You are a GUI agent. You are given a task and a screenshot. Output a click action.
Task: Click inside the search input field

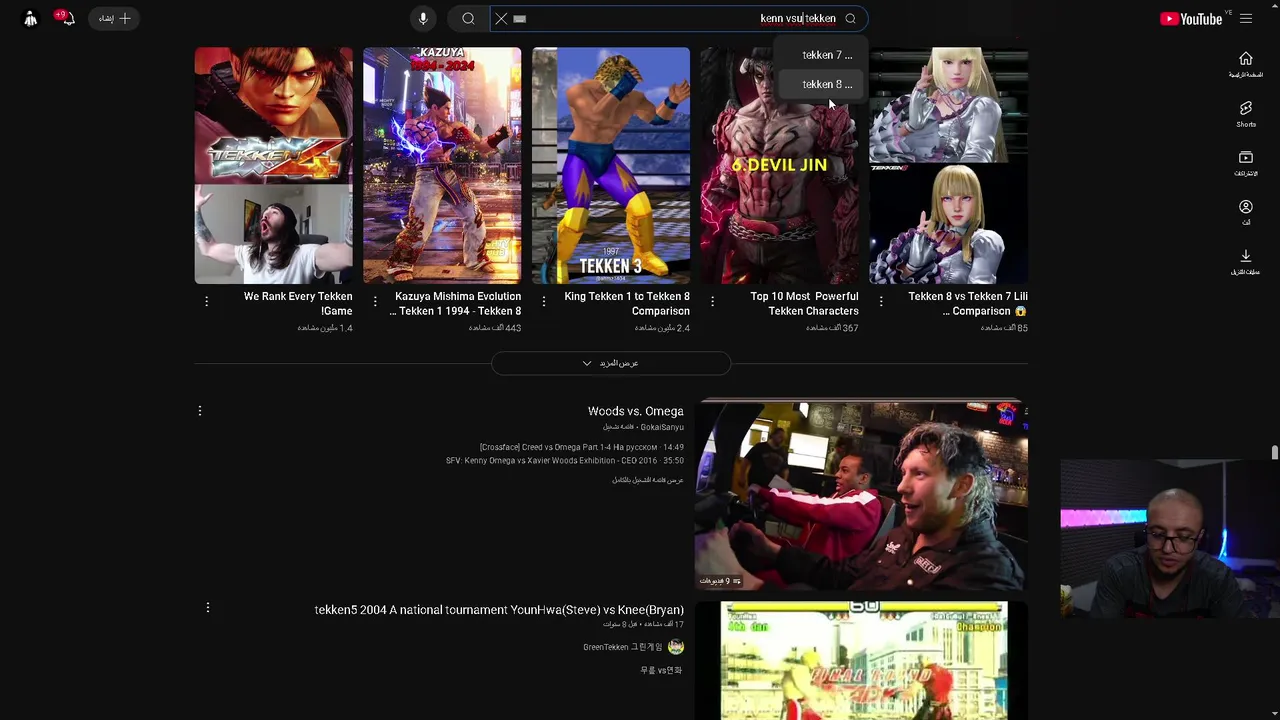pos(680,19)
